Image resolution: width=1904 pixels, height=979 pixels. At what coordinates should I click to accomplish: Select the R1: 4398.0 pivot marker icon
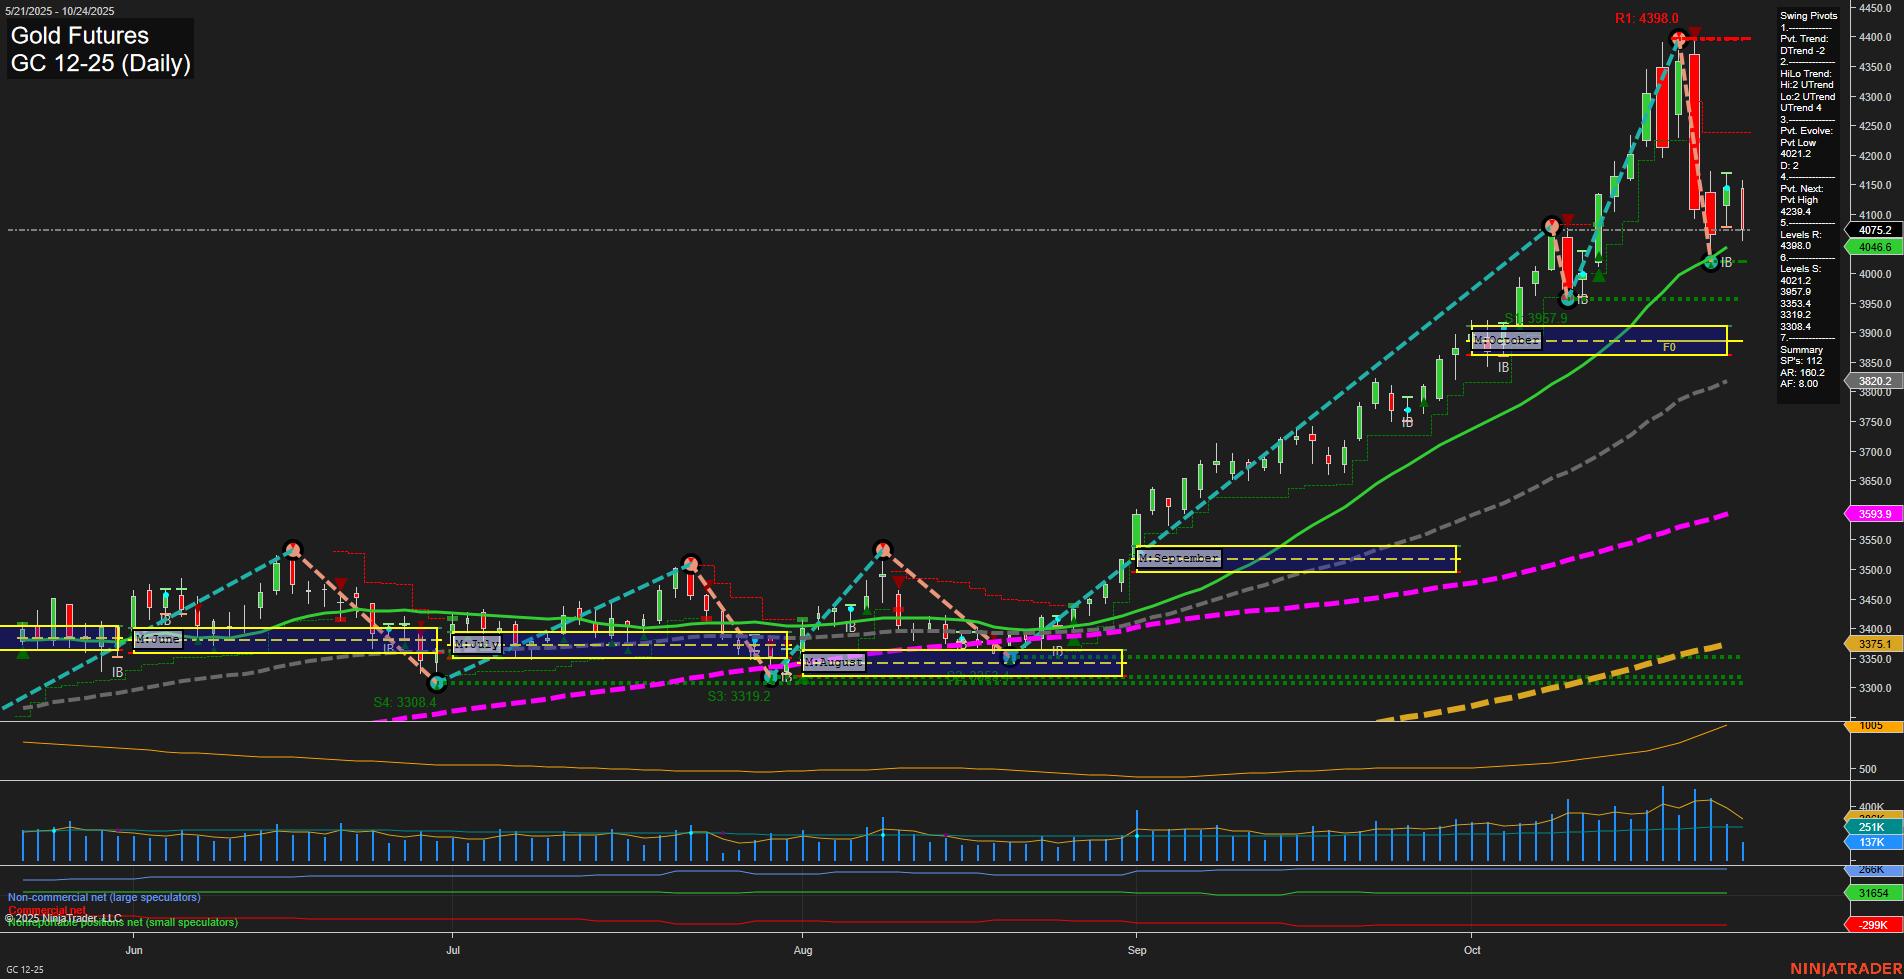pos(1680,39)
